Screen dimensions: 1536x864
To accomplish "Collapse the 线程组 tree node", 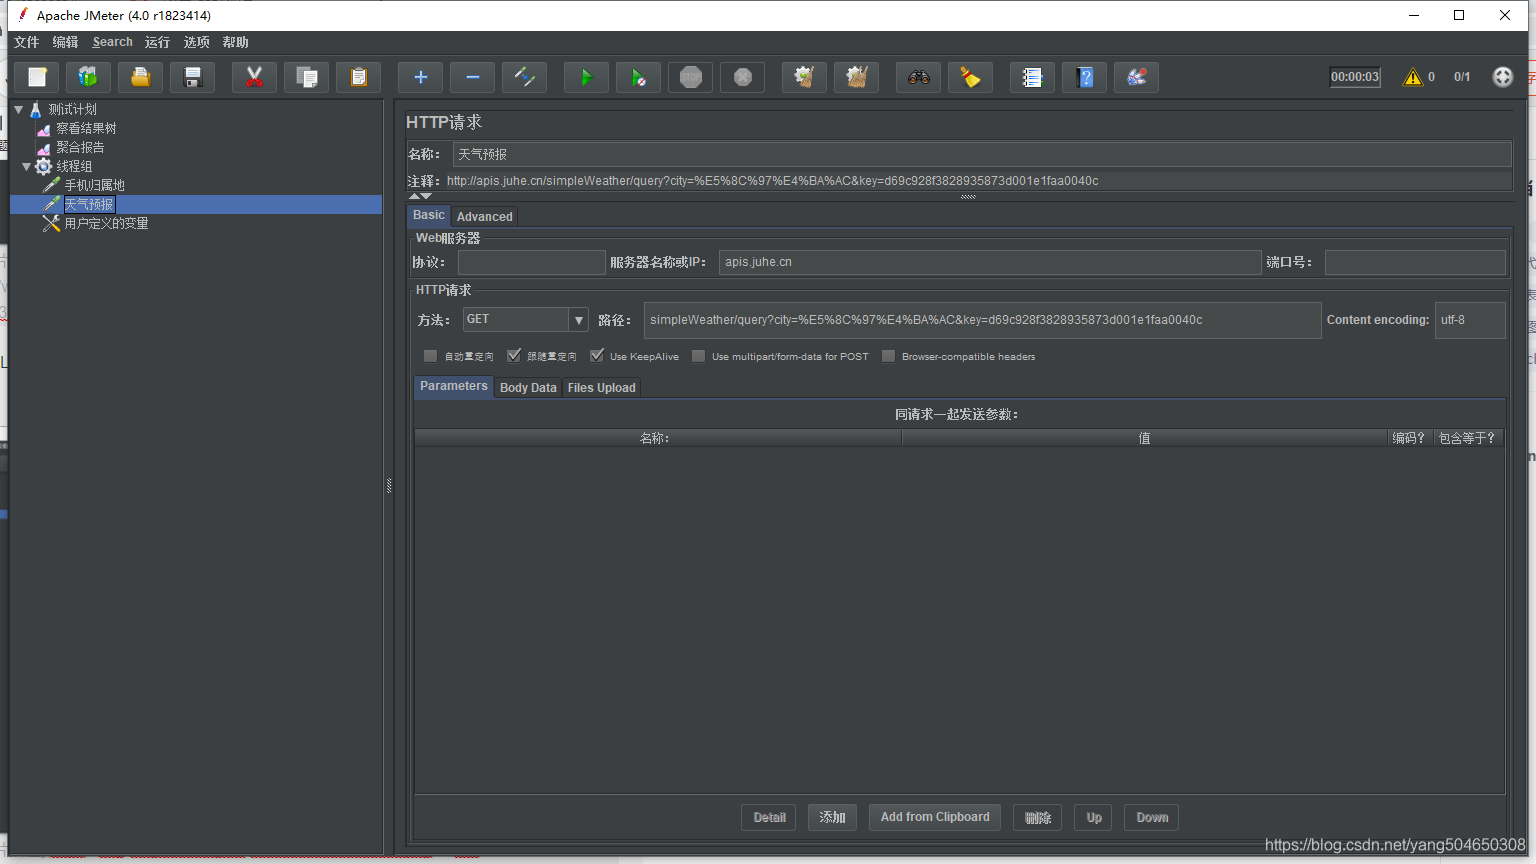I will coord(27,166).
